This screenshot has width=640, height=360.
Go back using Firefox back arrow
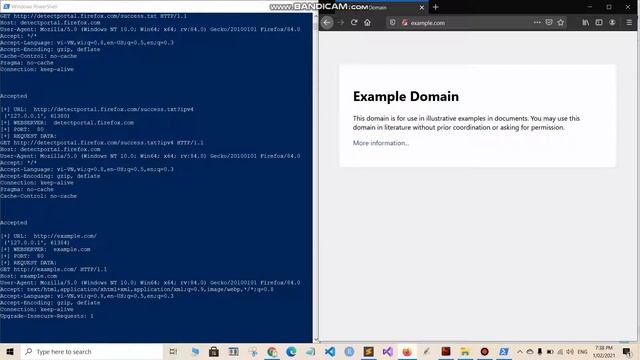[327, 23]
